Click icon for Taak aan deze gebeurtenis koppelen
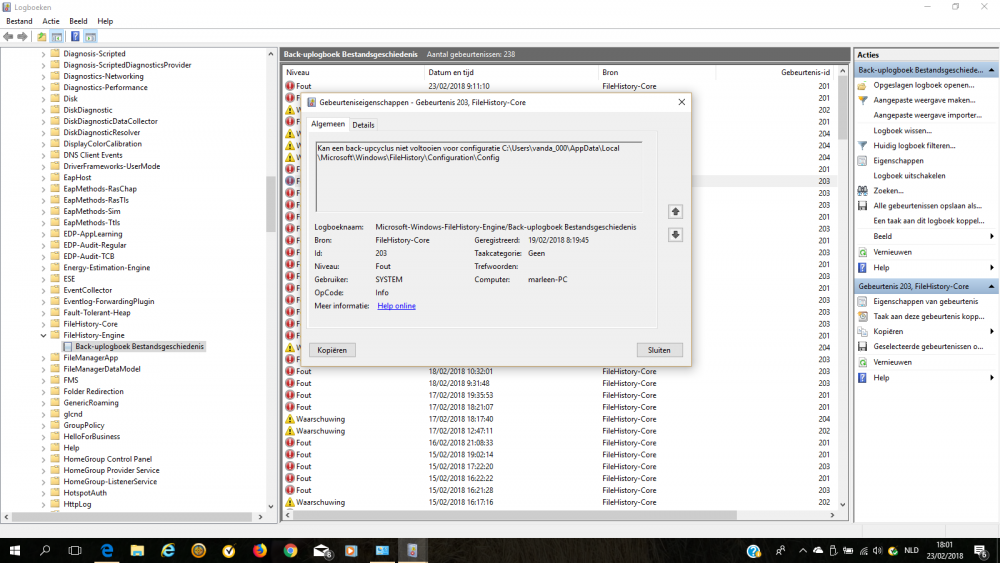The width and height of the screenshot is (1000, 563). pyautogui.click(x=862, y=316)
